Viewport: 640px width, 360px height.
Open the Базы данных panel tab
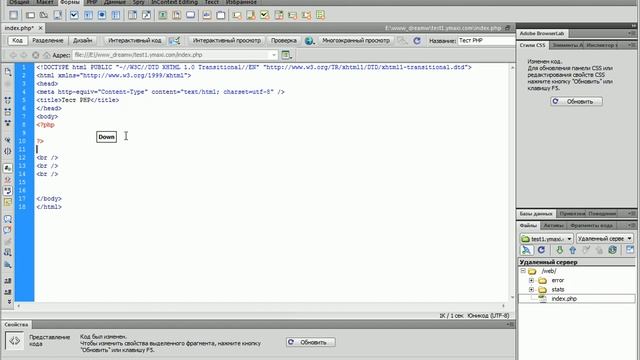[x=536, y=213]
